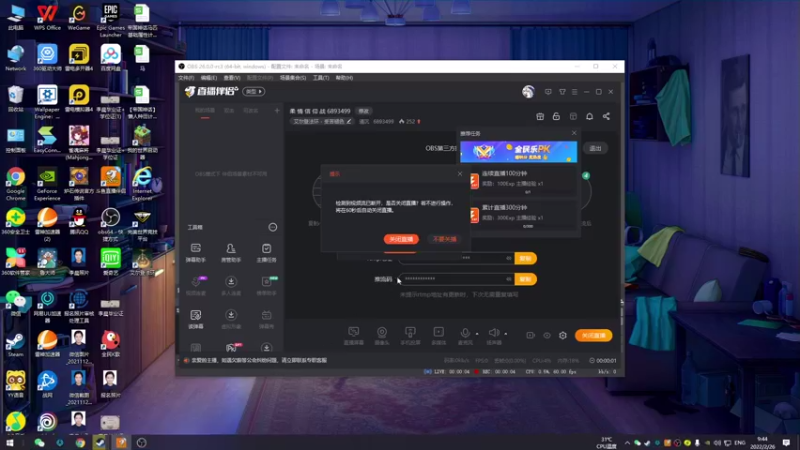Image resolution: width=800 pixels, height=450 pixels.
Task: Open WeChat from the taskbar
Action: [x=39, y=443]
